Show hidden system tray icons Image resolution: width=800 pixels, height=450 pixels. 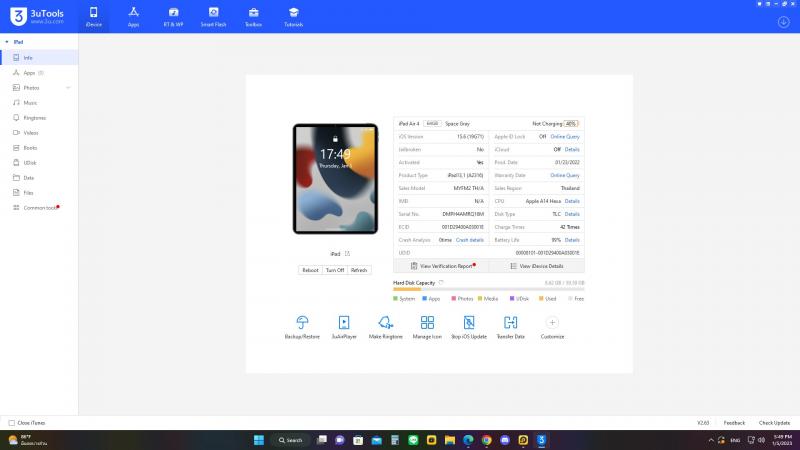pyautogui.click(x=711, y=440)
